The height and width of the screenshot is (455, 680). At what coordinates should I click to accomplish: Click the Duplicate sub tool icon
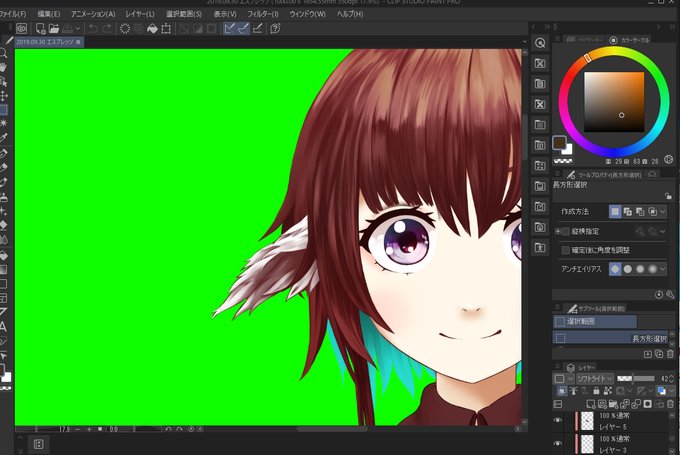(659, 354)
